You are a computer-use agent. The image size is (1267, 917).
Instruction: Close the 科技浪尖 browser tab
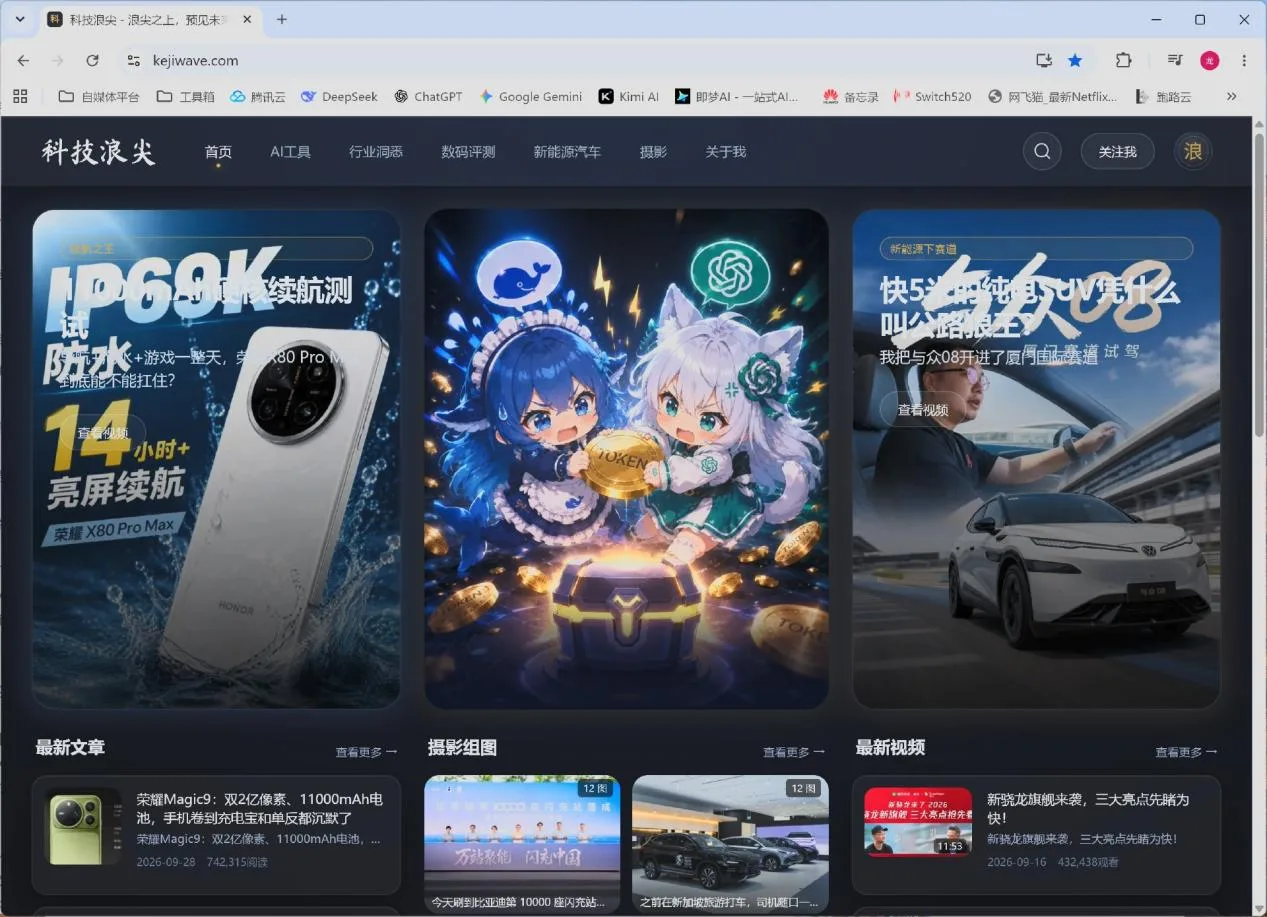point(247,19)
